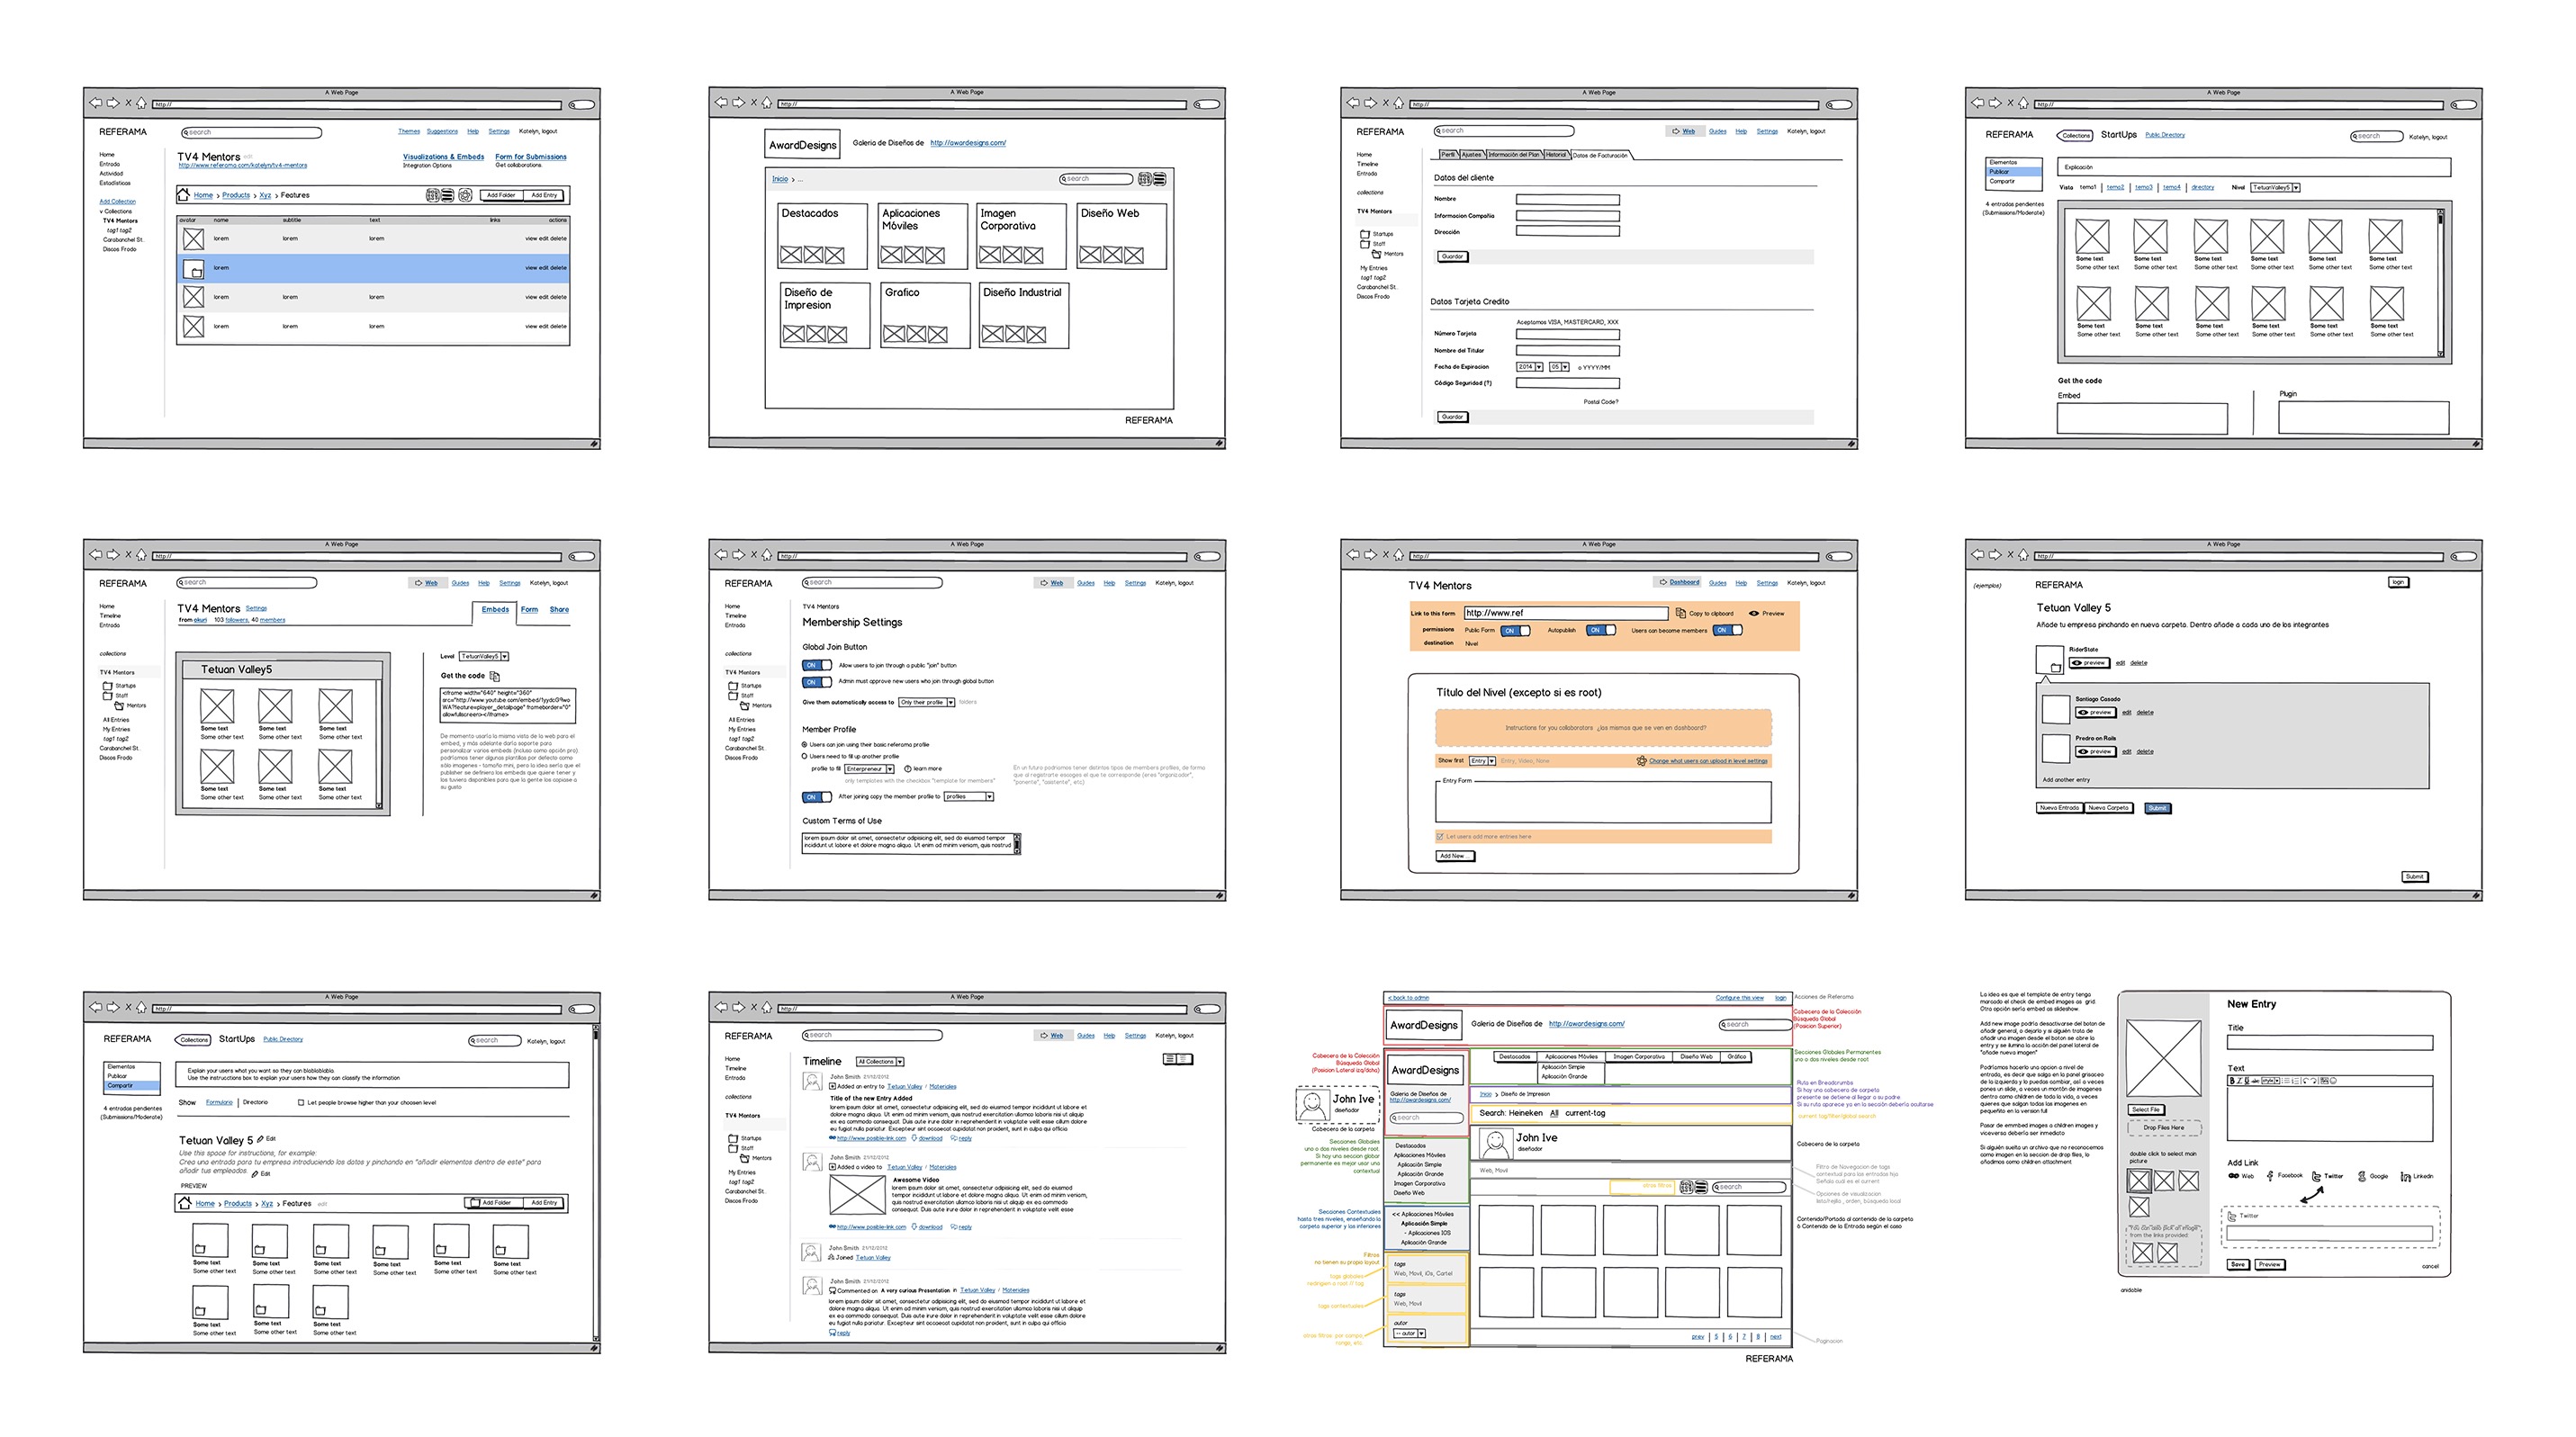Open the autor filter dropdown
Viewport: 2576px width, 1437px height.
point(1409,1333)
